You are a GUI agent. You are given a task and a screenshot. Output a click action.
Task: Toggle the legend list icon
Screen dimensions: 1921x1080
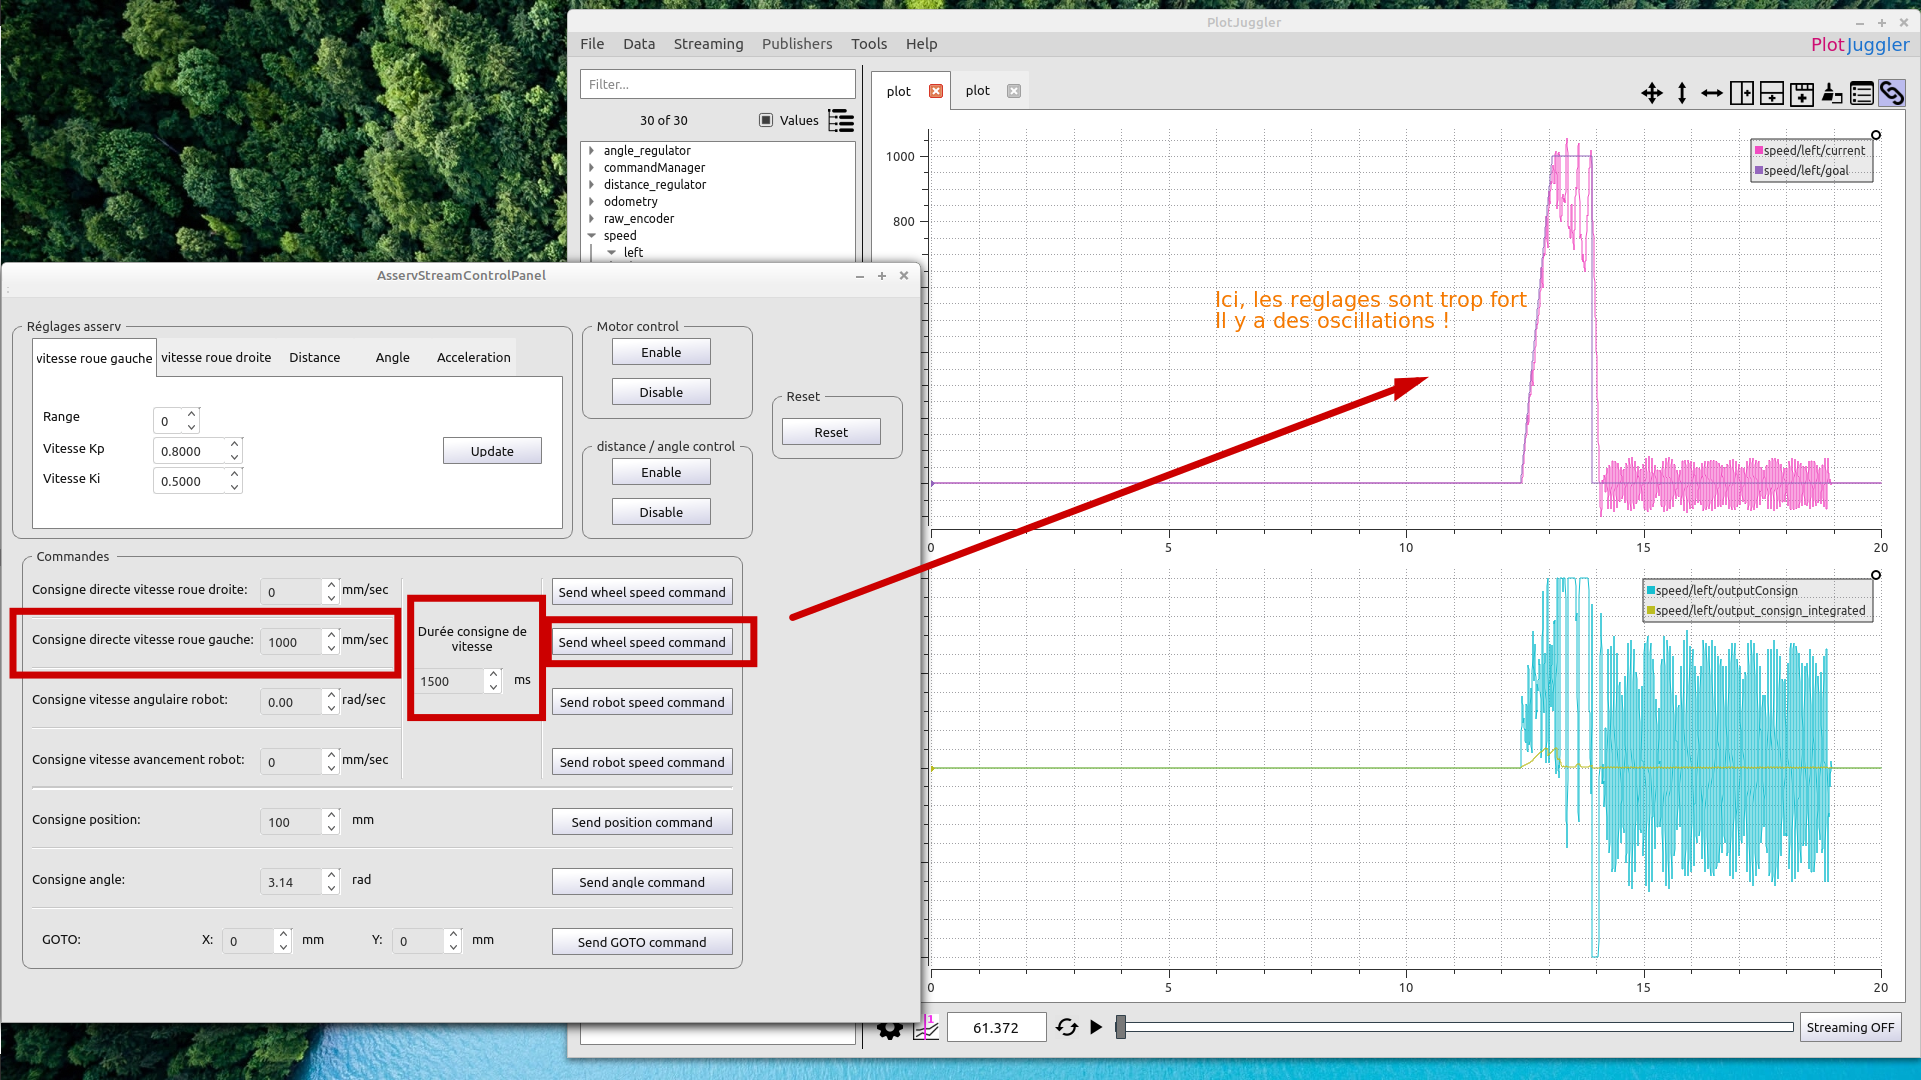(1862, 93)
